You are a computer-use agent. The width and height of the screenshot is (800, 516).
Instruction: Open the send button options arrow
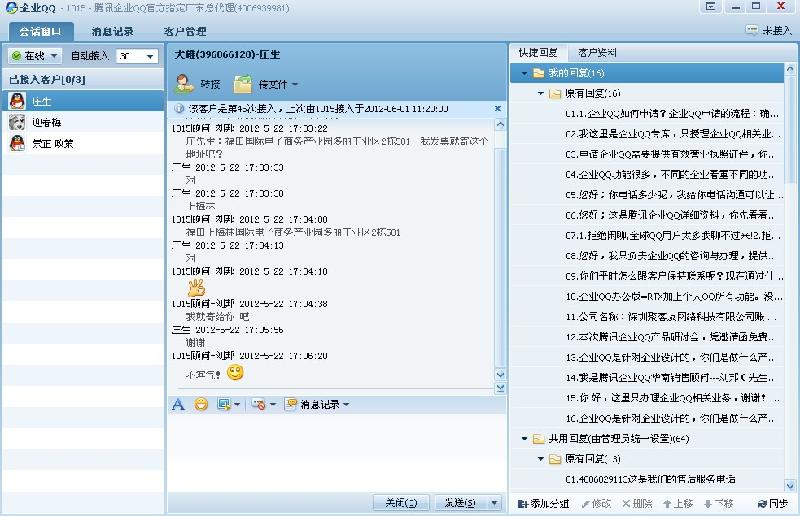494,503
